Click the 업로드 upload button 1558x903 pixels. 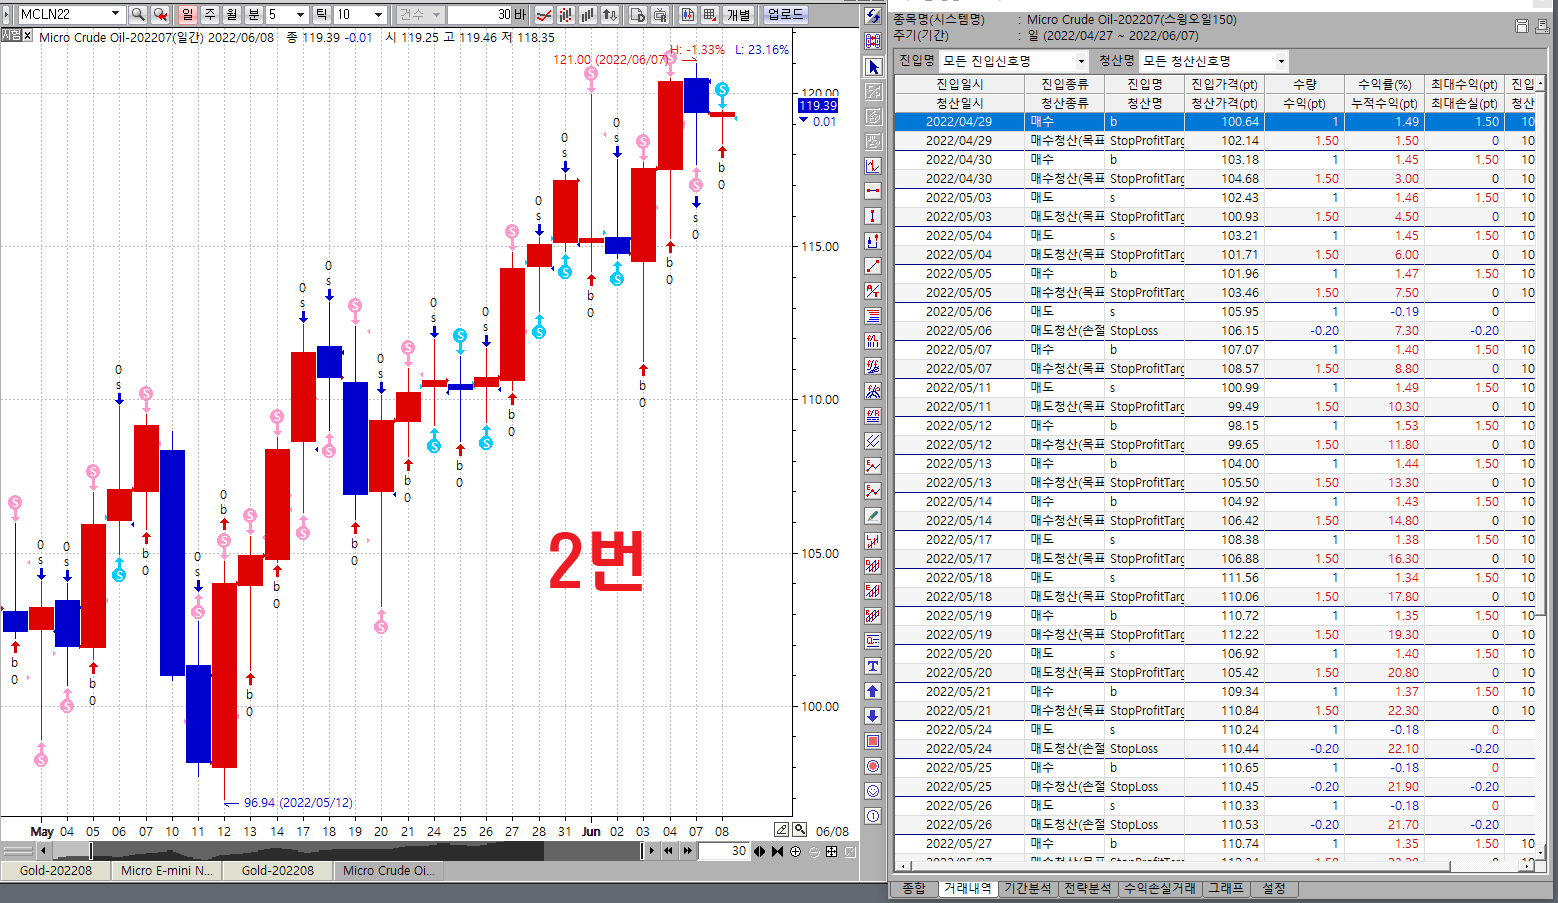pyautogui.click(x=785, y=14)
